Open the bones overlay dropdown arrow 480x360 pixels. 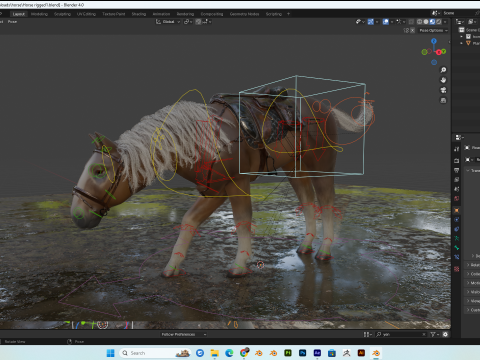pos(404,22)
